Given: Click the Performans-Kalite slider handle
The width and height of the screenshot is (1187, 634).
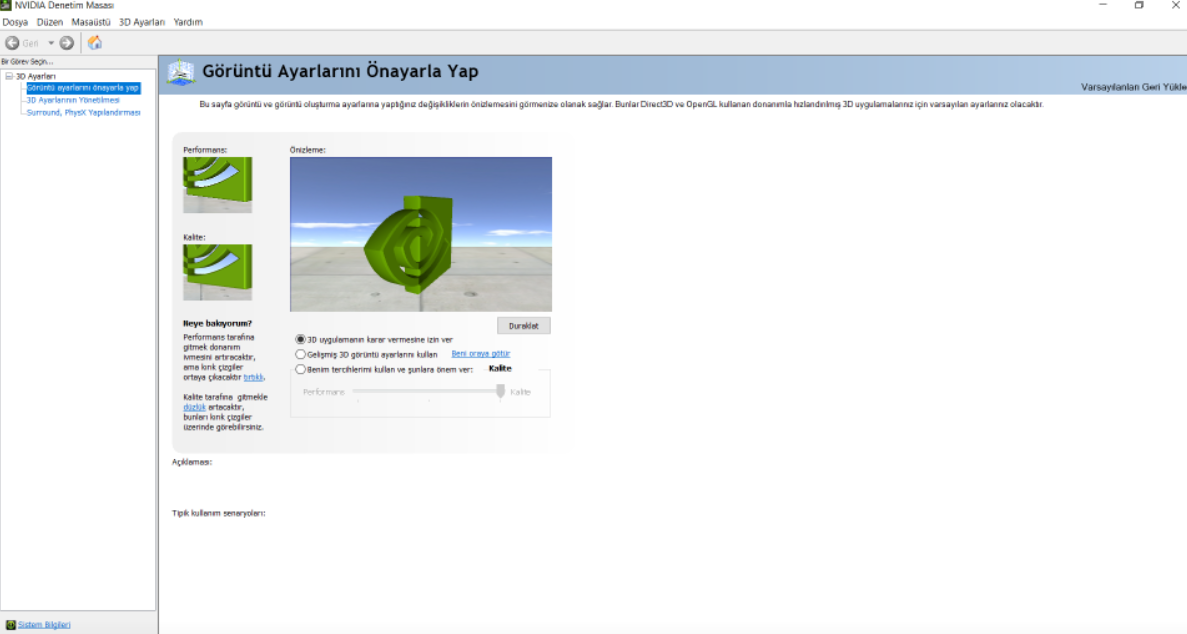Looking at the screenshot, I should point(500,392).
